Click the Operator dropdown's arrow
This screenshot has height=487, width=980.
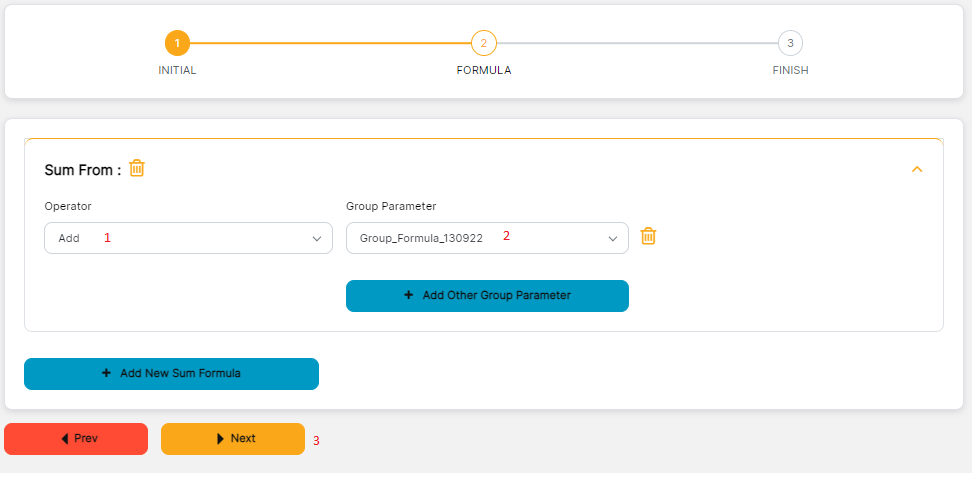point(317,239)
